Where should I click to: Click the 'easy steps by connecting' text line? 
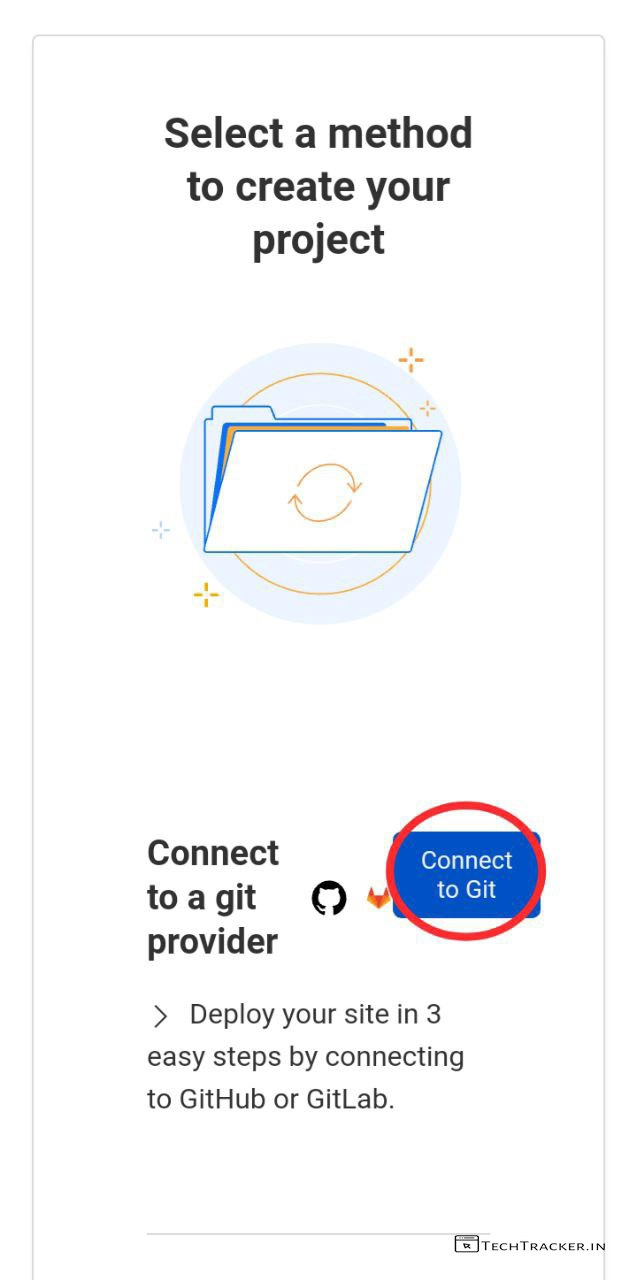306,1057
